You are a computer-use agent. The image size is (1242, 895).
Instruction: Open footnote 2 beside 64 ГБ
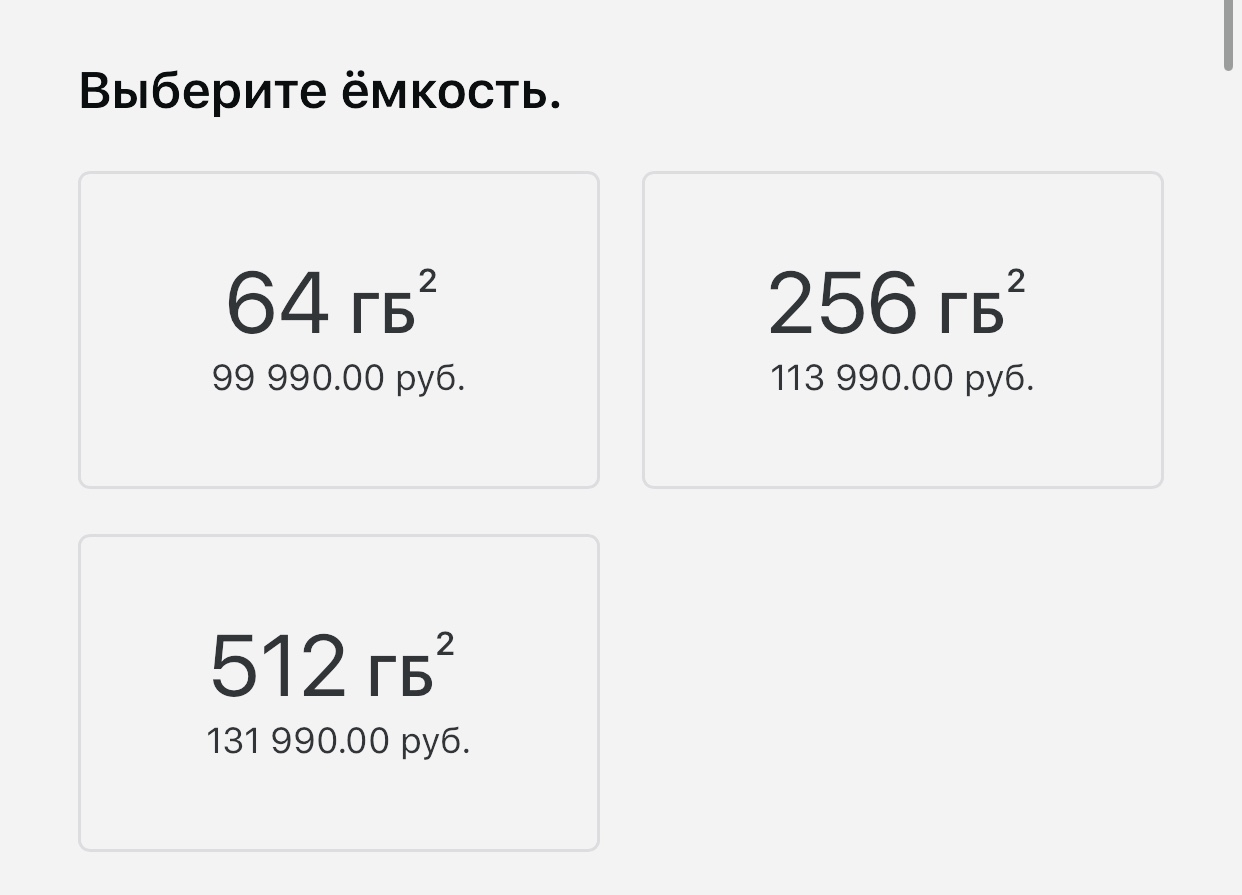pyautogui.click(x=427, y=283)
